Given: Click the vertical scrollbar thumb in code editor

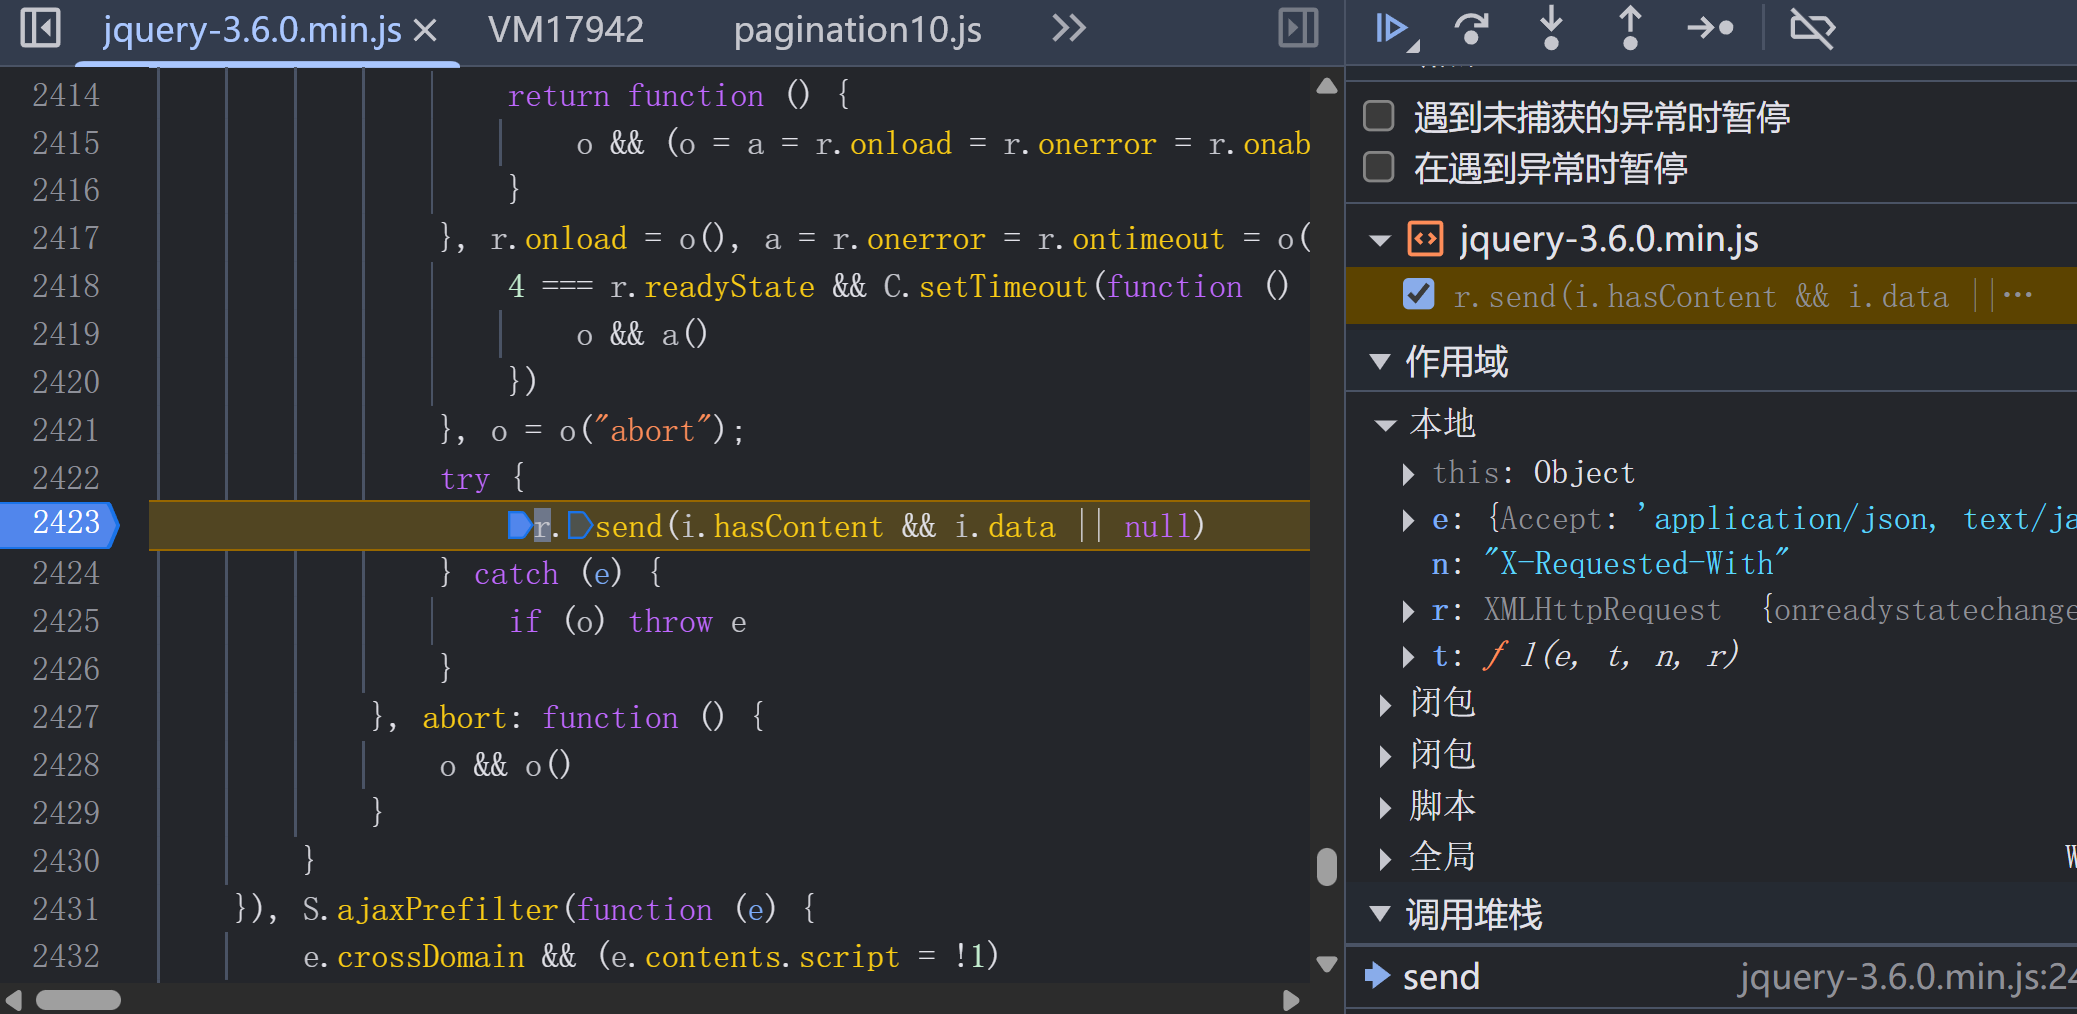Looking at the screenshot, I should (x=1327, y=867).
